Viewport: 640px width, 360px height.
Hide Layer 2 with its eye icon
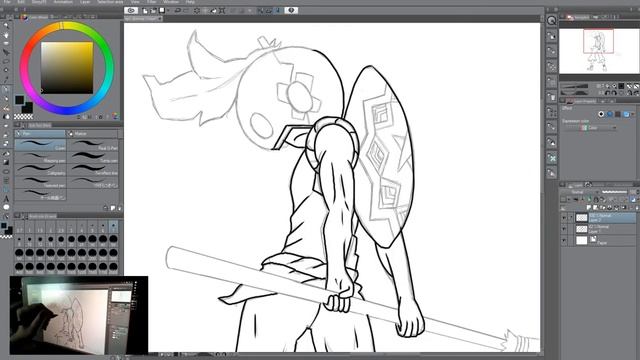point(564,218)
